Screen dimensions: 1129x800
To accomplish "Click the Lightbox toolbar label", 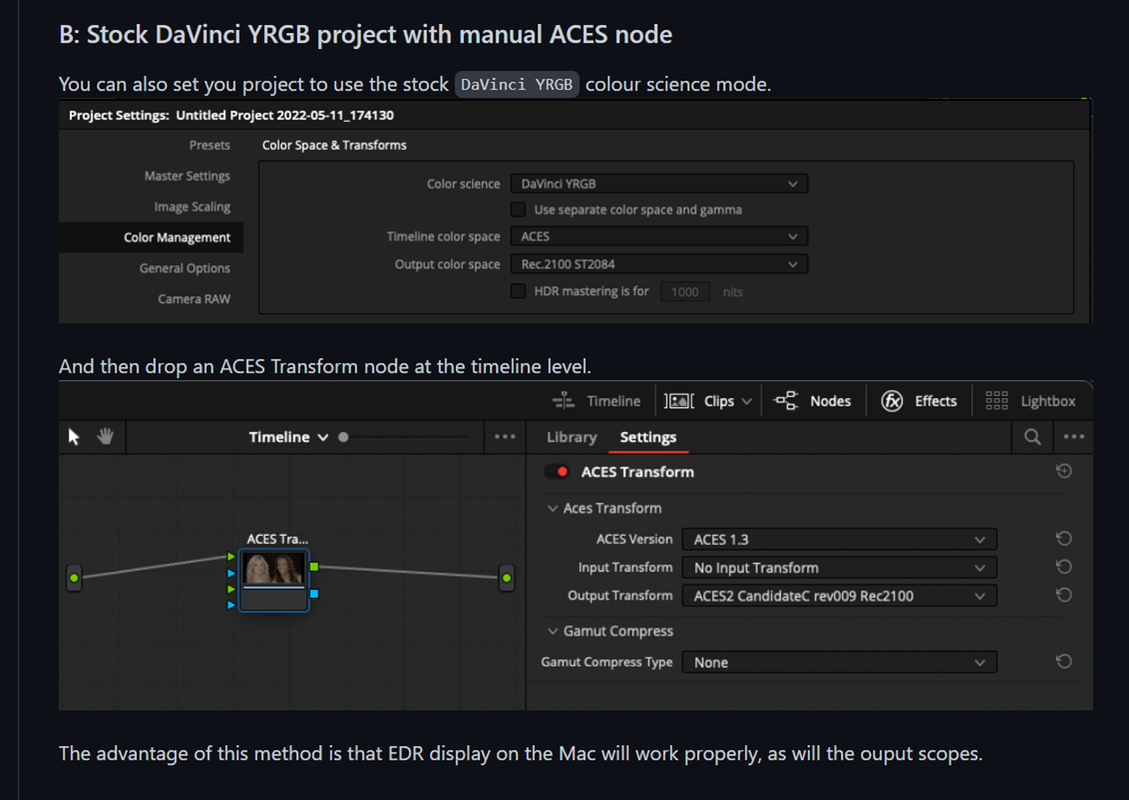I will pos(1048,401).
